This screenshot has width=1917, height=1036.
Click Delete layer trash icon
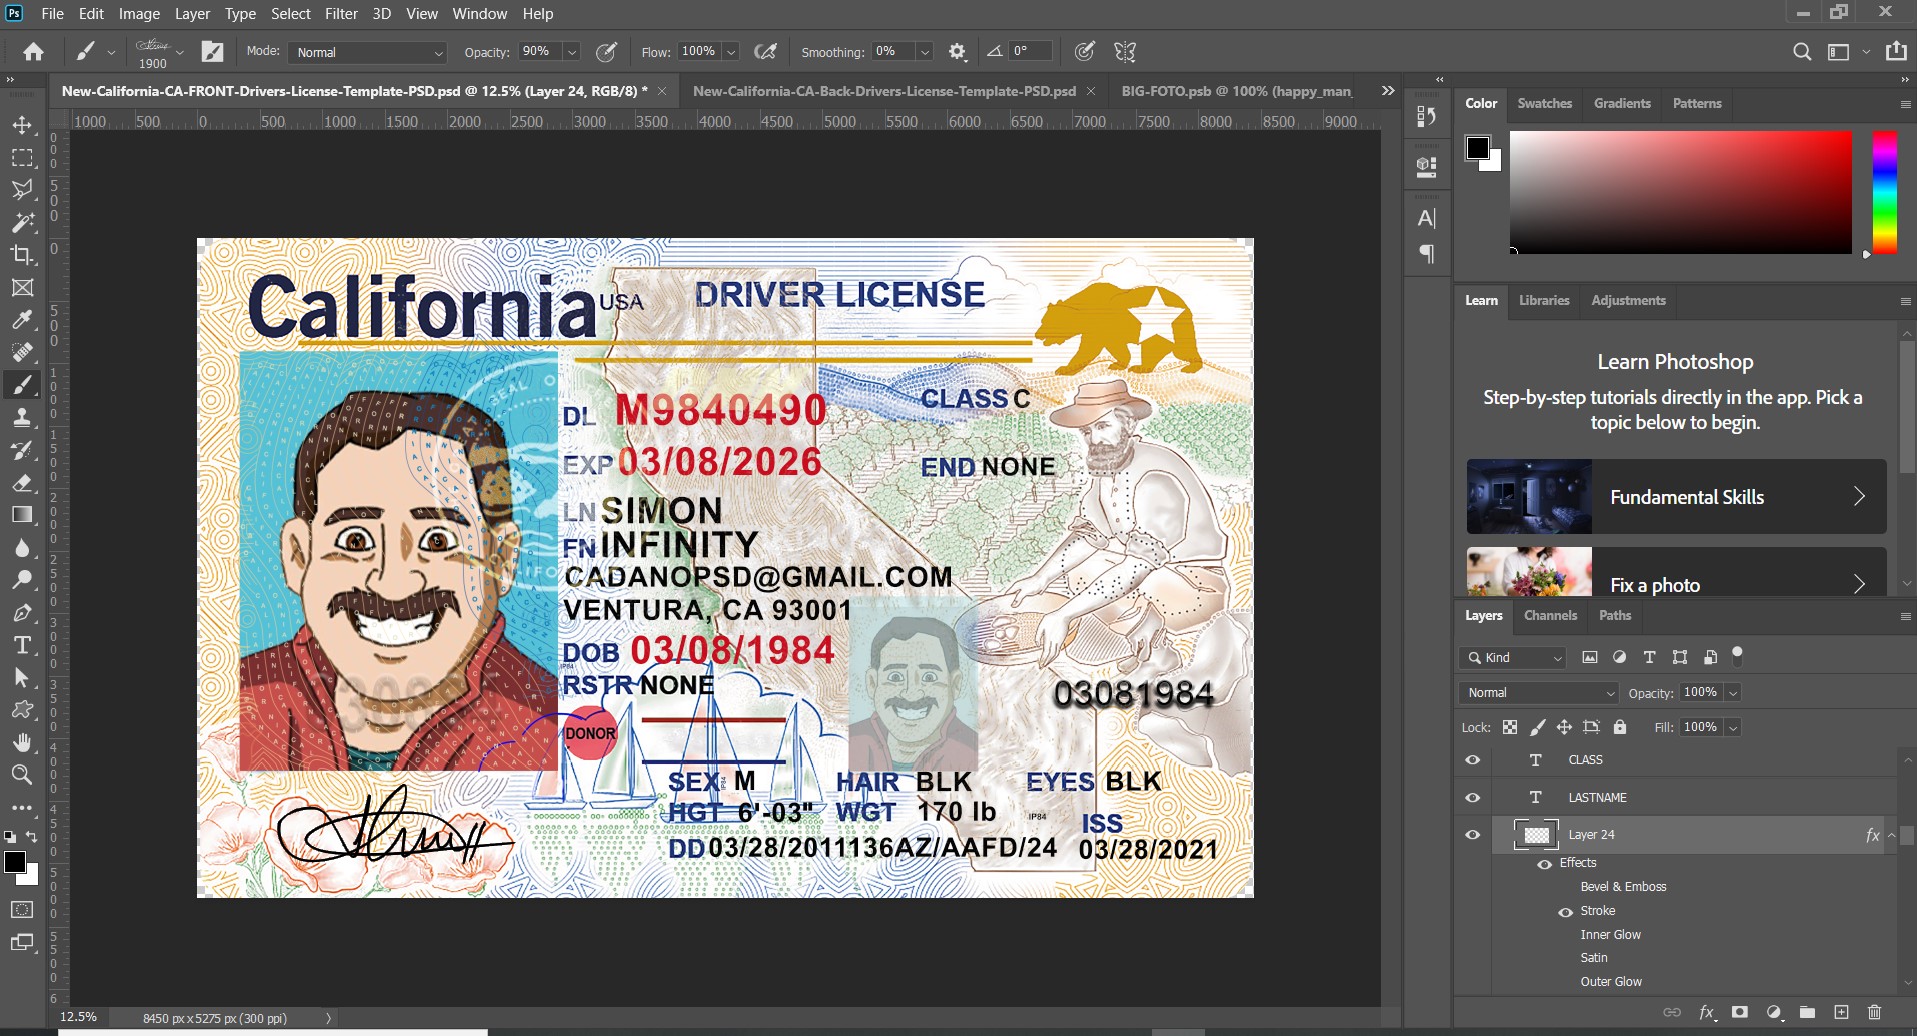pyautogui.click(x=1875, y=1013)
